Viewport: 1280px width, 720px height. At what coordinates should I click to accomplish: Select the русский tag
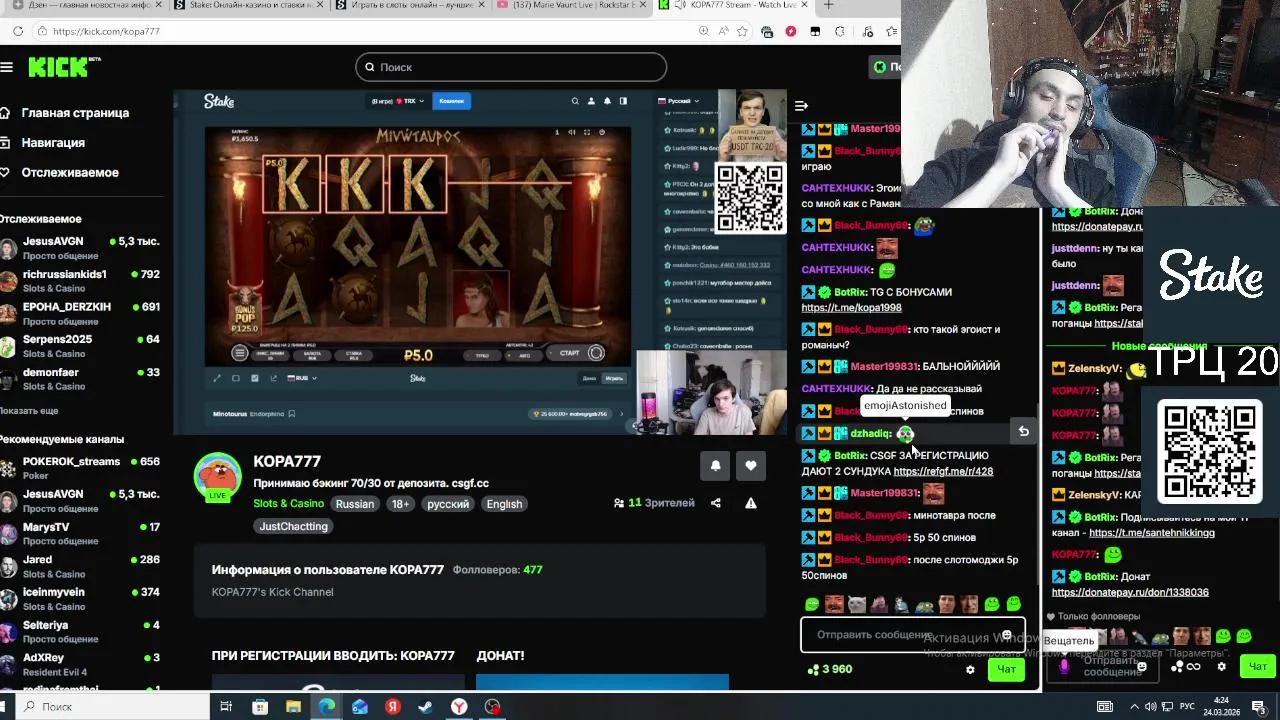(x=448, y=504)
